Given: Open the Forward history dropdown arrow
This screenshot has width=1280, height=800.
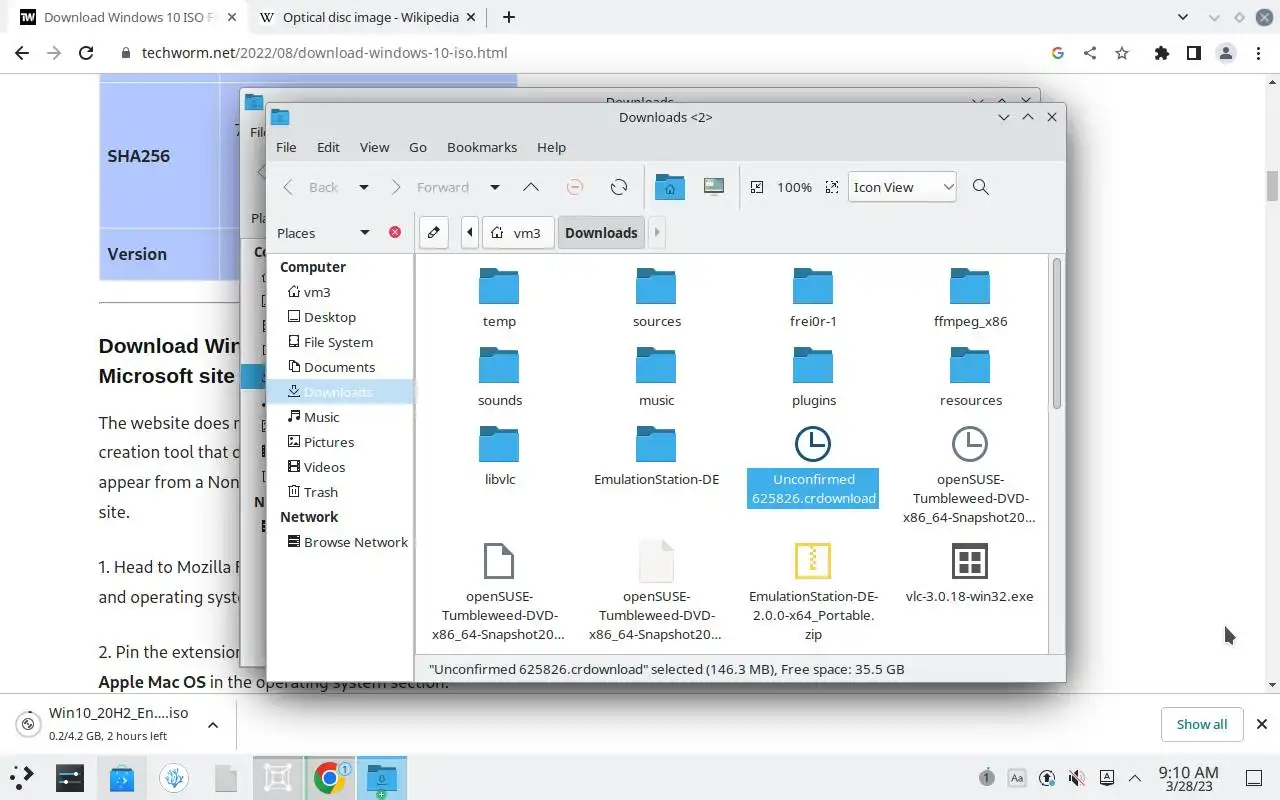Looking at the screenshot, I should pyautogui.click(x=494, y=187).
